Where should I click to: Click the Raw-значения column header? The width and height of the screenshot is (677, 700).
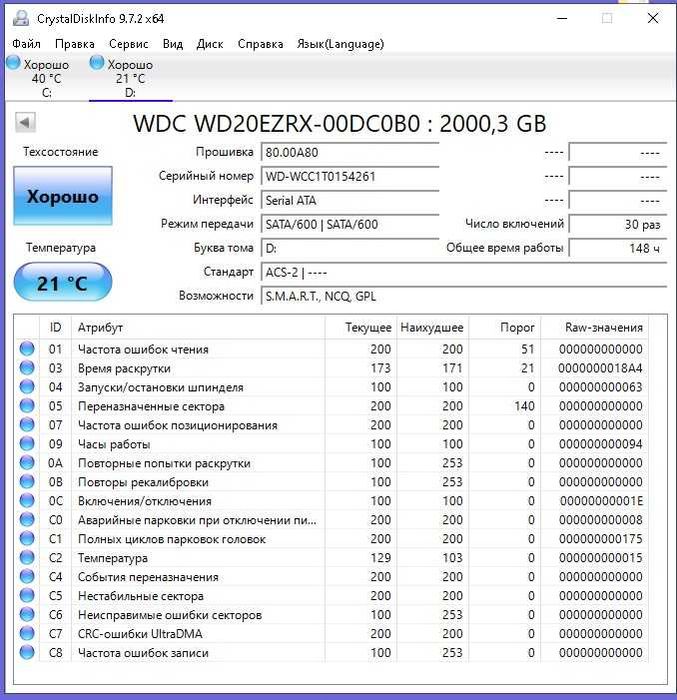(x=594, y=327)
